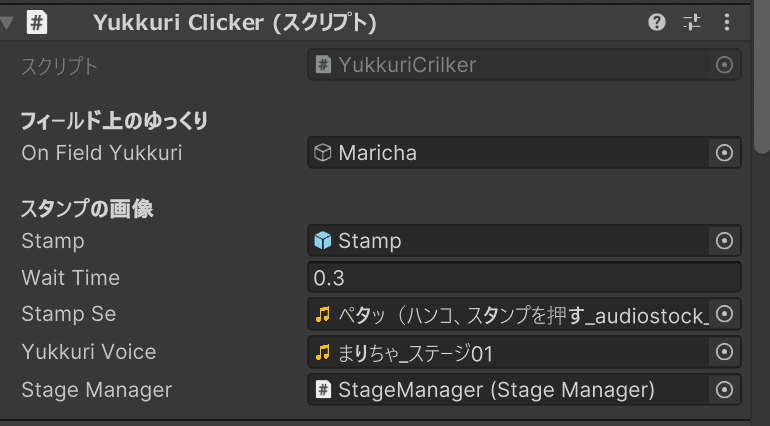Screen dimensions: 770x426
Task: Open object picker for Stamp field
Action: (724, 241)
